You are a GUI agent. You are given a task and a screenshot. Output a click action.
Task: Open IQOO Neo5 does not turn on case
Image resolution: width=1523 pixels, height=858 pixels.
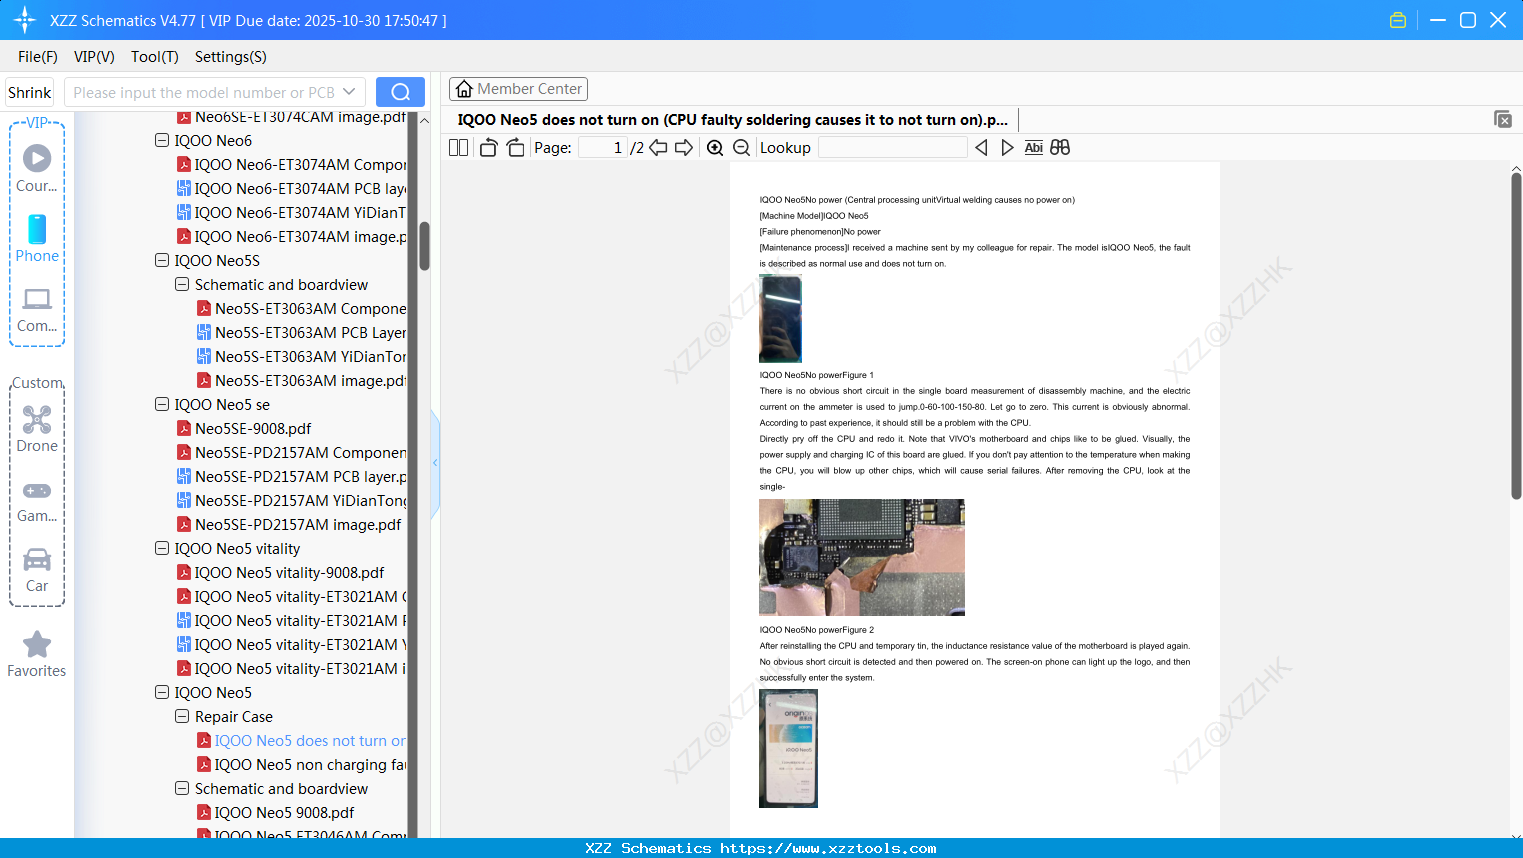[x=301, y=740]
